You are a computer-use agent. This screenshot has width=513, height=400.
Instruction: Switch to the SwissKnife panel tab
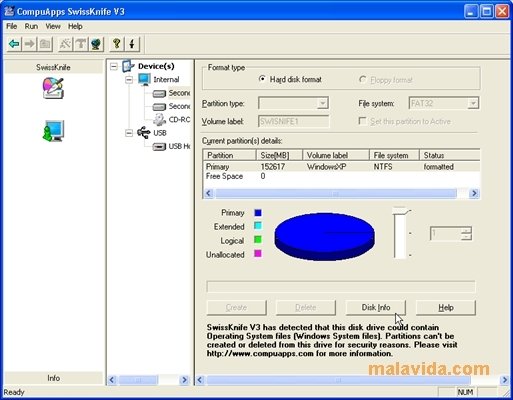(x=53, y=67)
